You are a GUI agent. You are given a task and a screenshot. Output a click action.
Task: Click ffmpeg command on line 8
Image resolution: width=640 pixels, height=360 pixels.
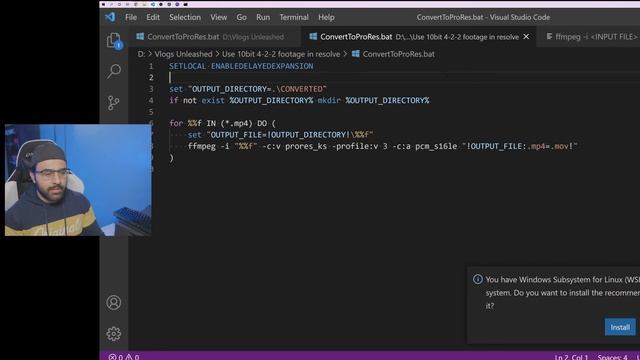[202, 146]
